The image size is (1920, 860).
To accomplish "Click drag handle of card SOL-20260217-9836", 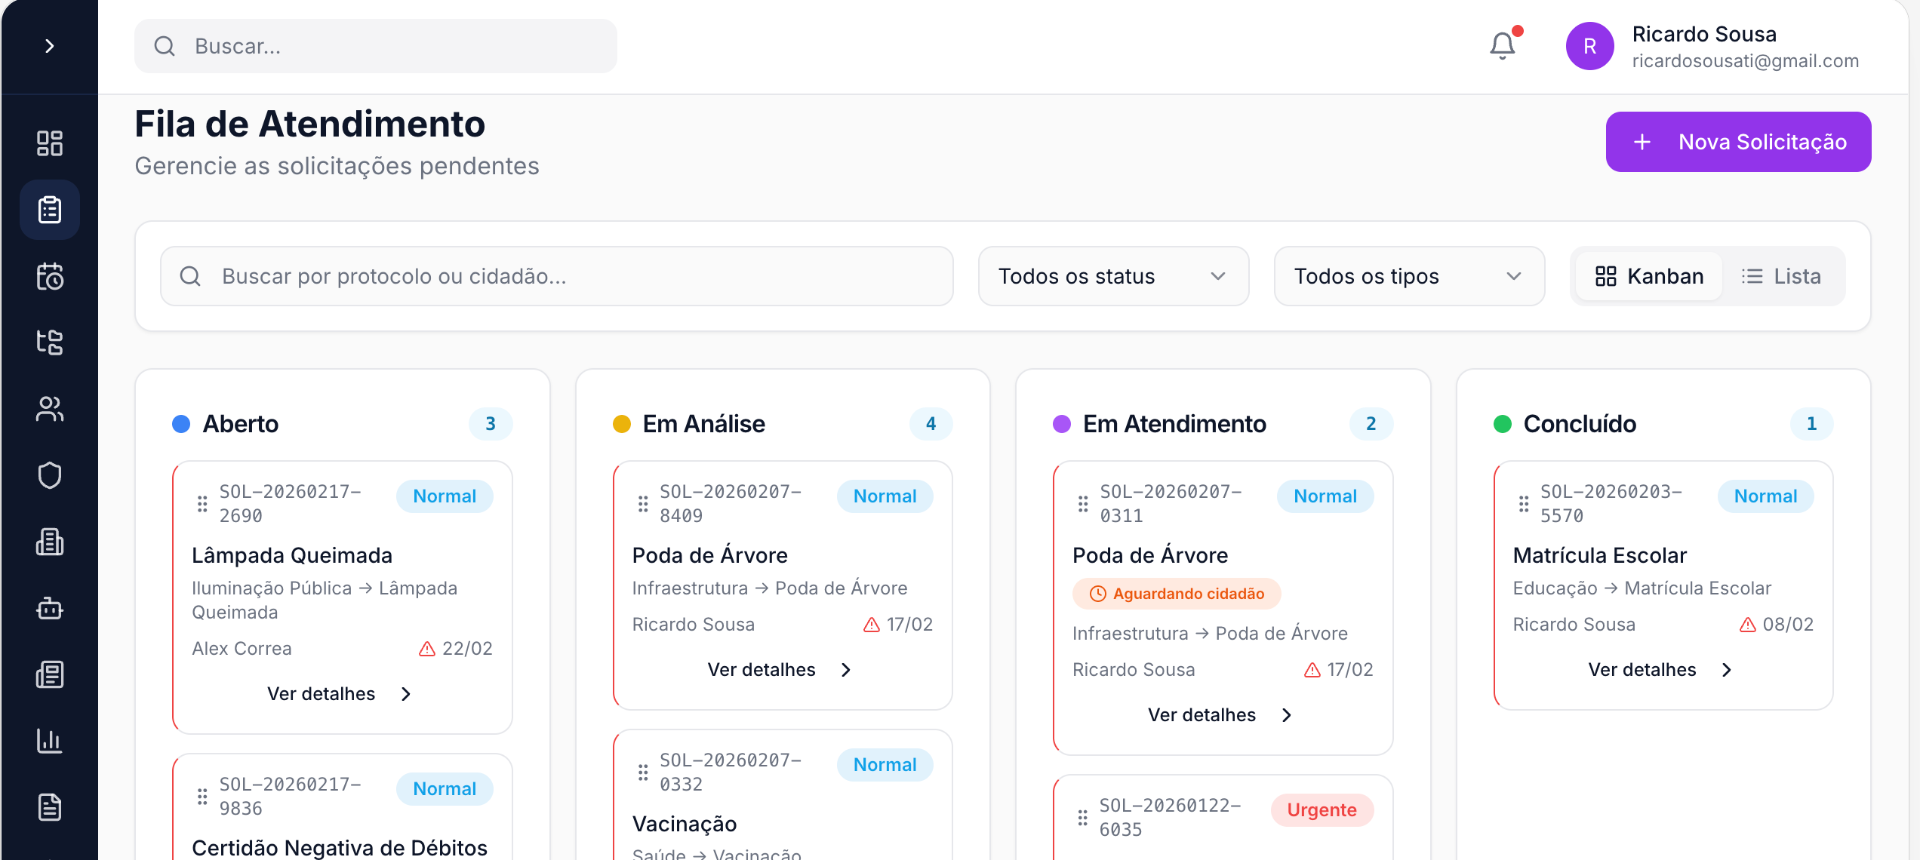I will click(202, 797).
